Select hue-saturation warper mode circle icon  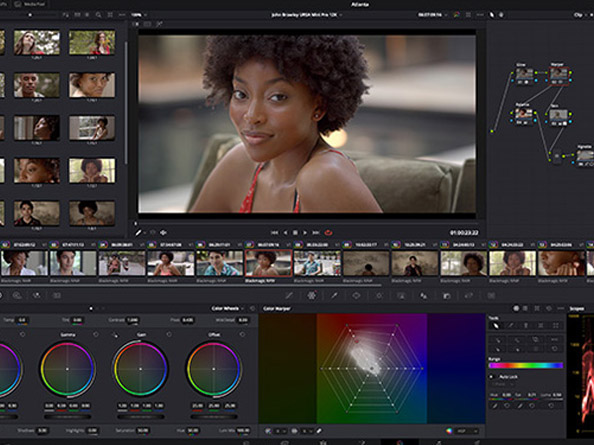[x=516, y=308]
